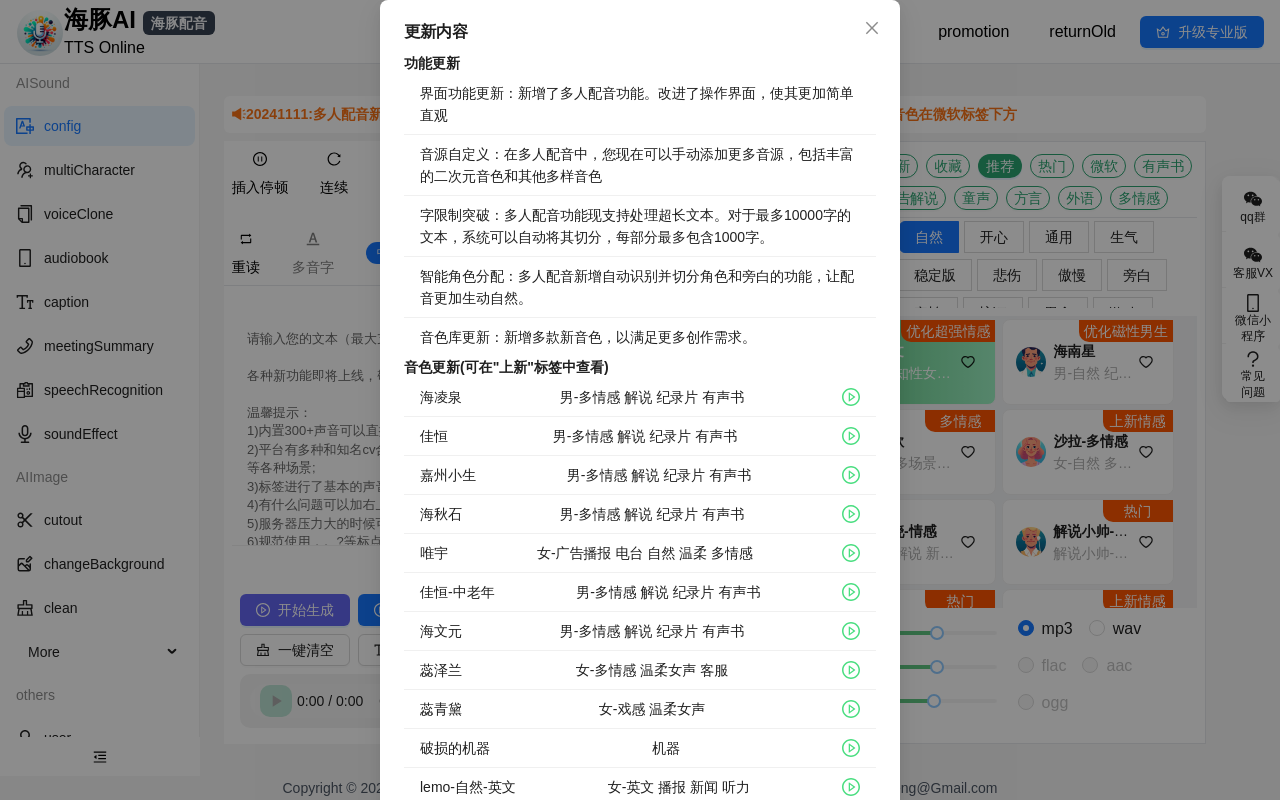Select the wav output format
The width and height of the screenshot is (1280, 800).
click(x=1097, y=628)
